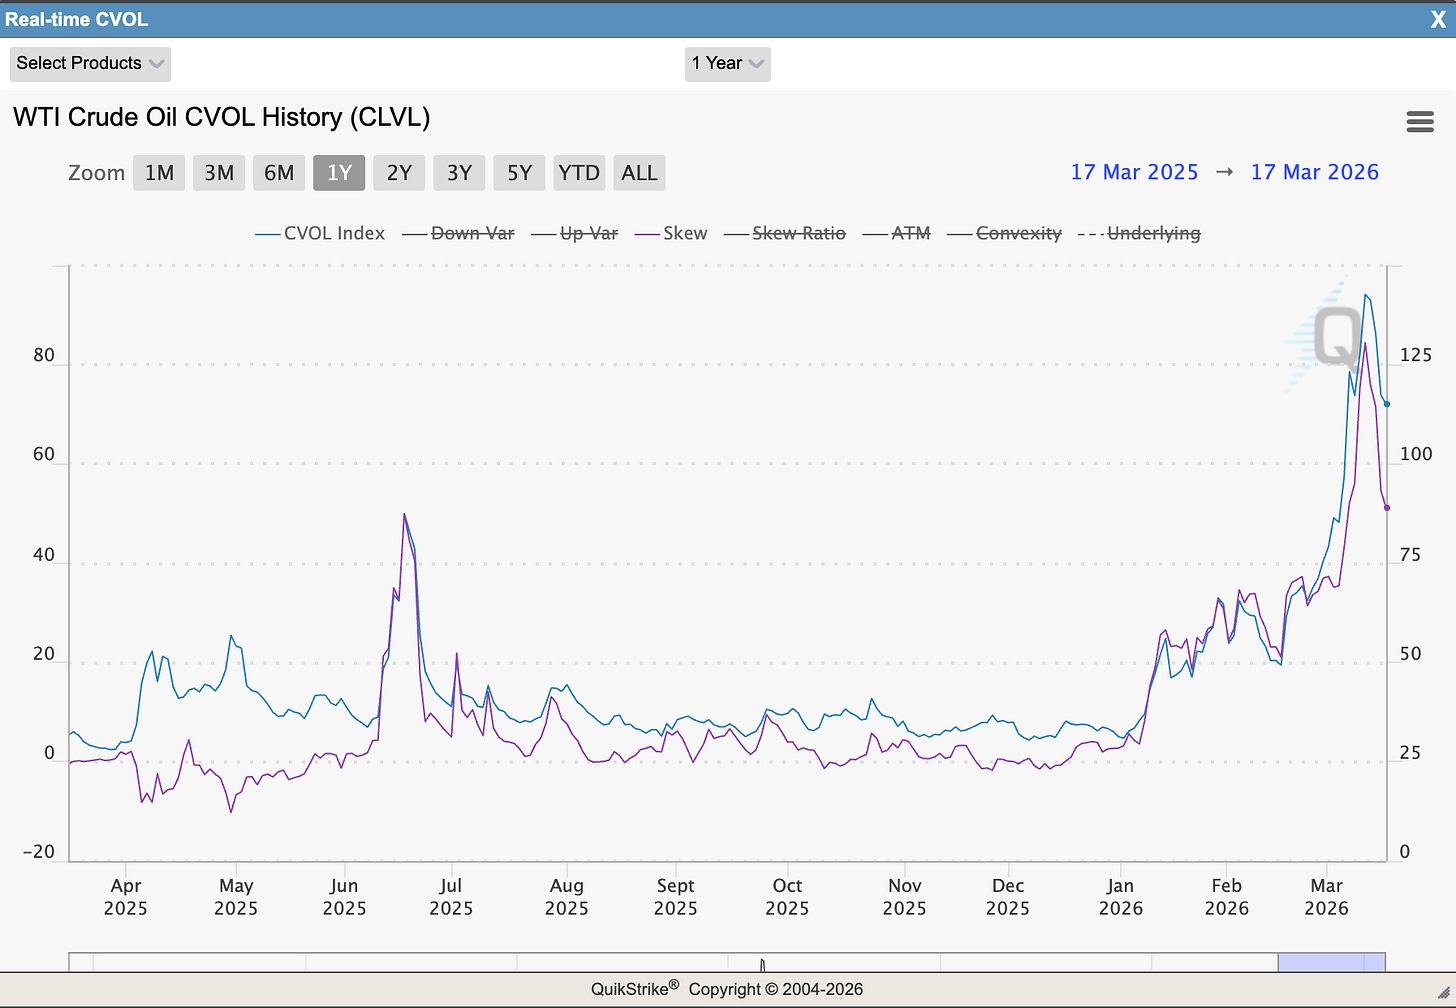This screenshot has width=1456, height=1008.
Task: Show the Underlying series
Action: pos(1140,233)
